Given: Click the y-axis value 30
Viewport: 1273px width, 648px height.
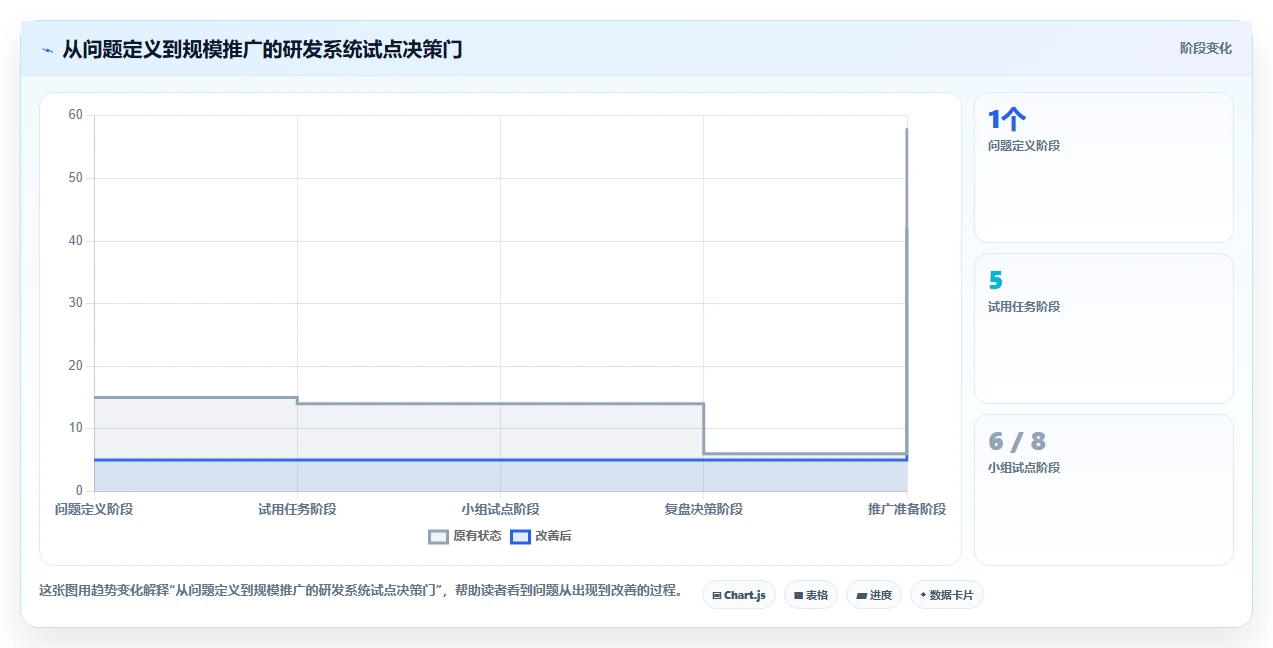Looking at the screenshot, I should point(75,303).
